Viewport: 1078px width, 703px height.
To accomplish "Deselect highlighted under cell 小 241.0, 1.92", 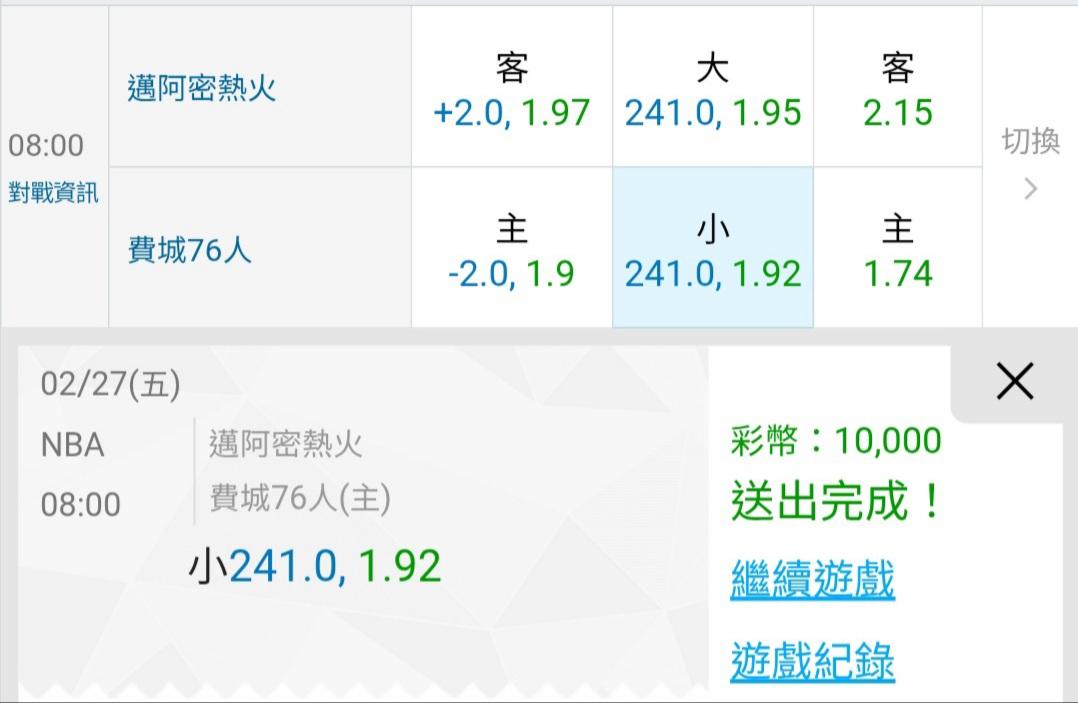I will point(713,249).
